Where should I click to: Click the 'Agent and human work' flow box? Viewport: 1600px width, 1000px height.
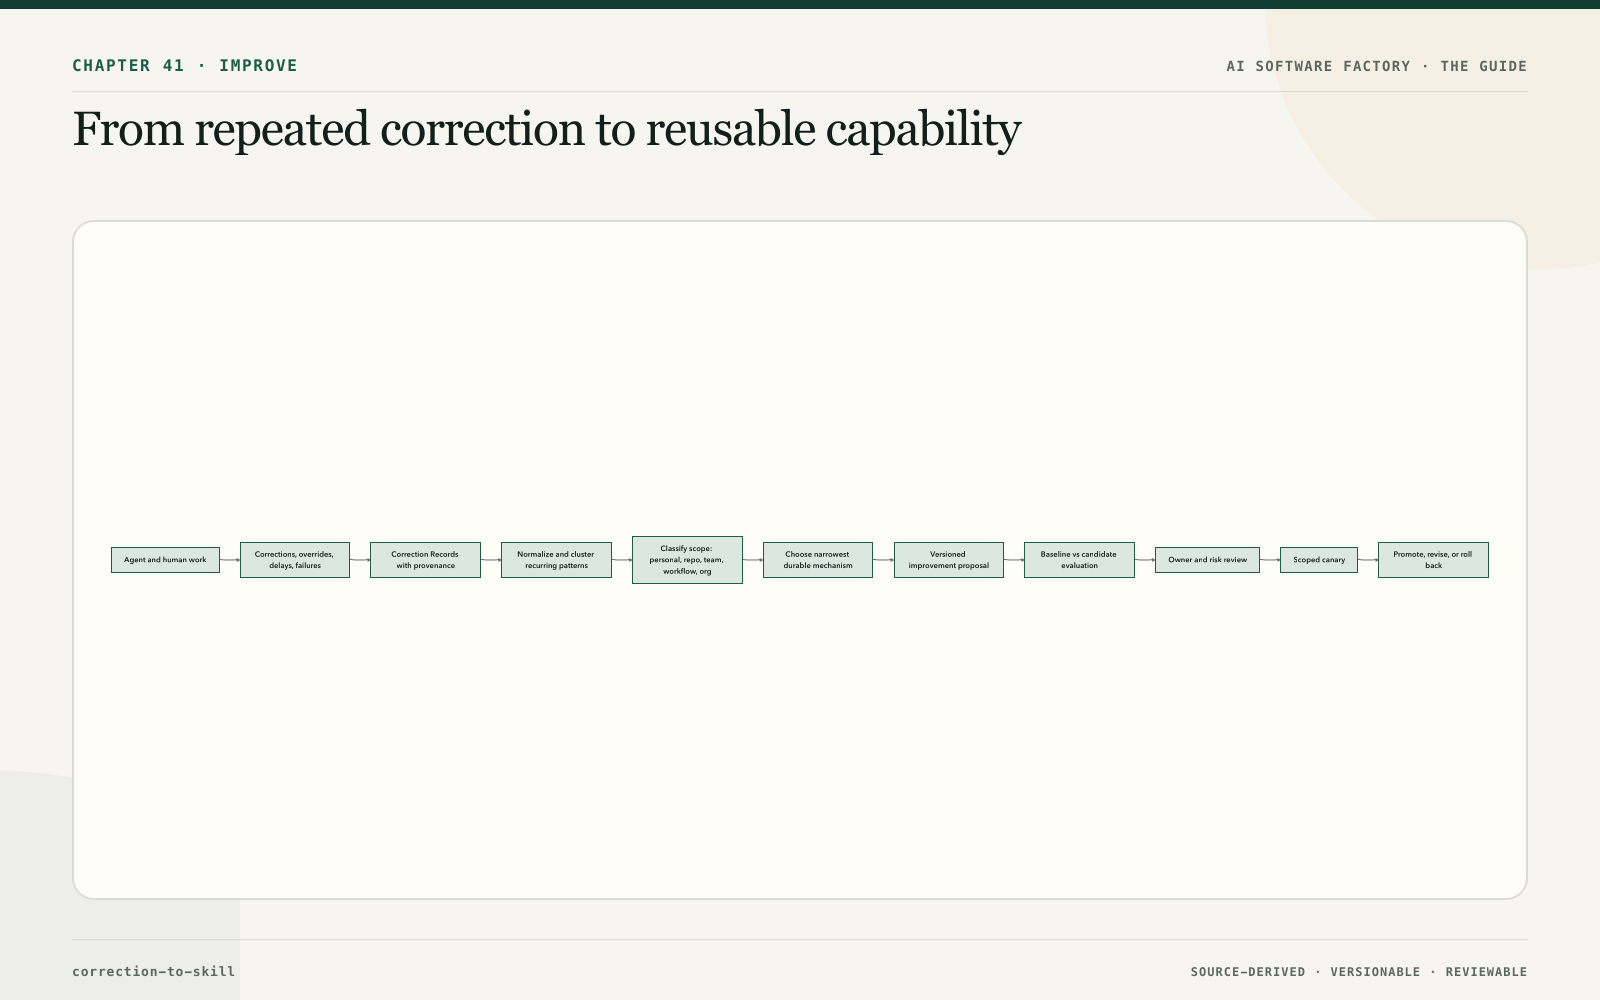pos(165,560)
